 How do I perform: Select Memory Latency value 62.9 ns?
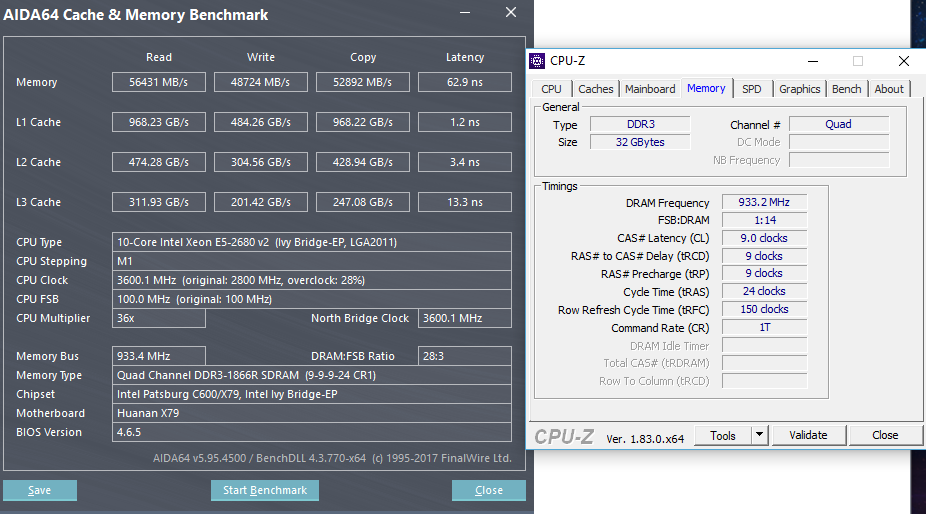click(x=465, y=82)
